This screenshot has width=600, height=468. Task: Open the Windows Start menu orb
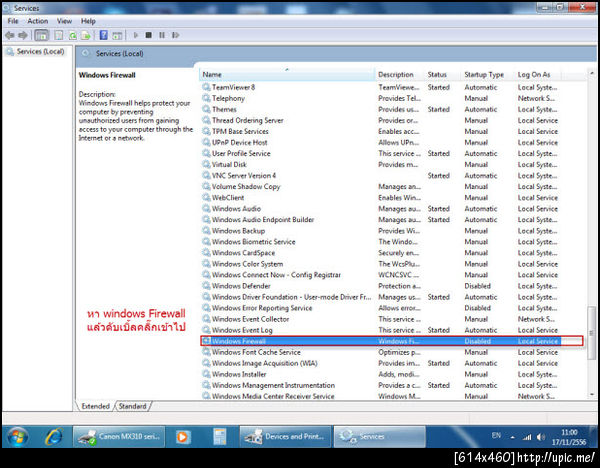18,437
